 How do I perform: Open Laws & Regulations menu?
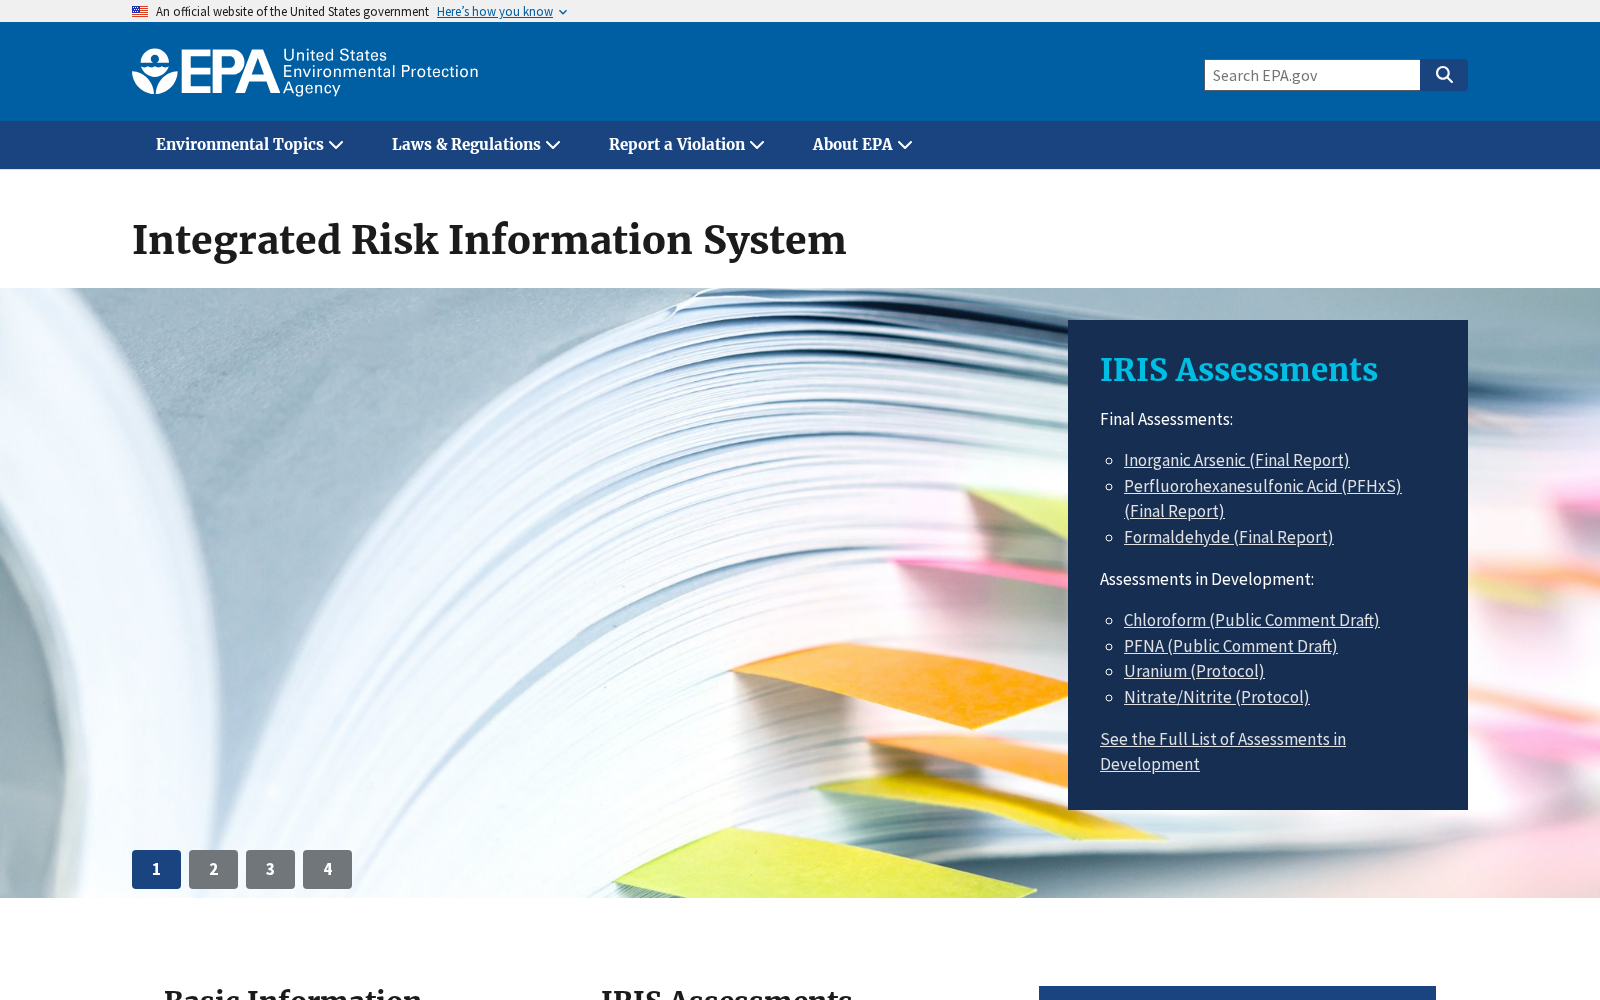[476, 145]
